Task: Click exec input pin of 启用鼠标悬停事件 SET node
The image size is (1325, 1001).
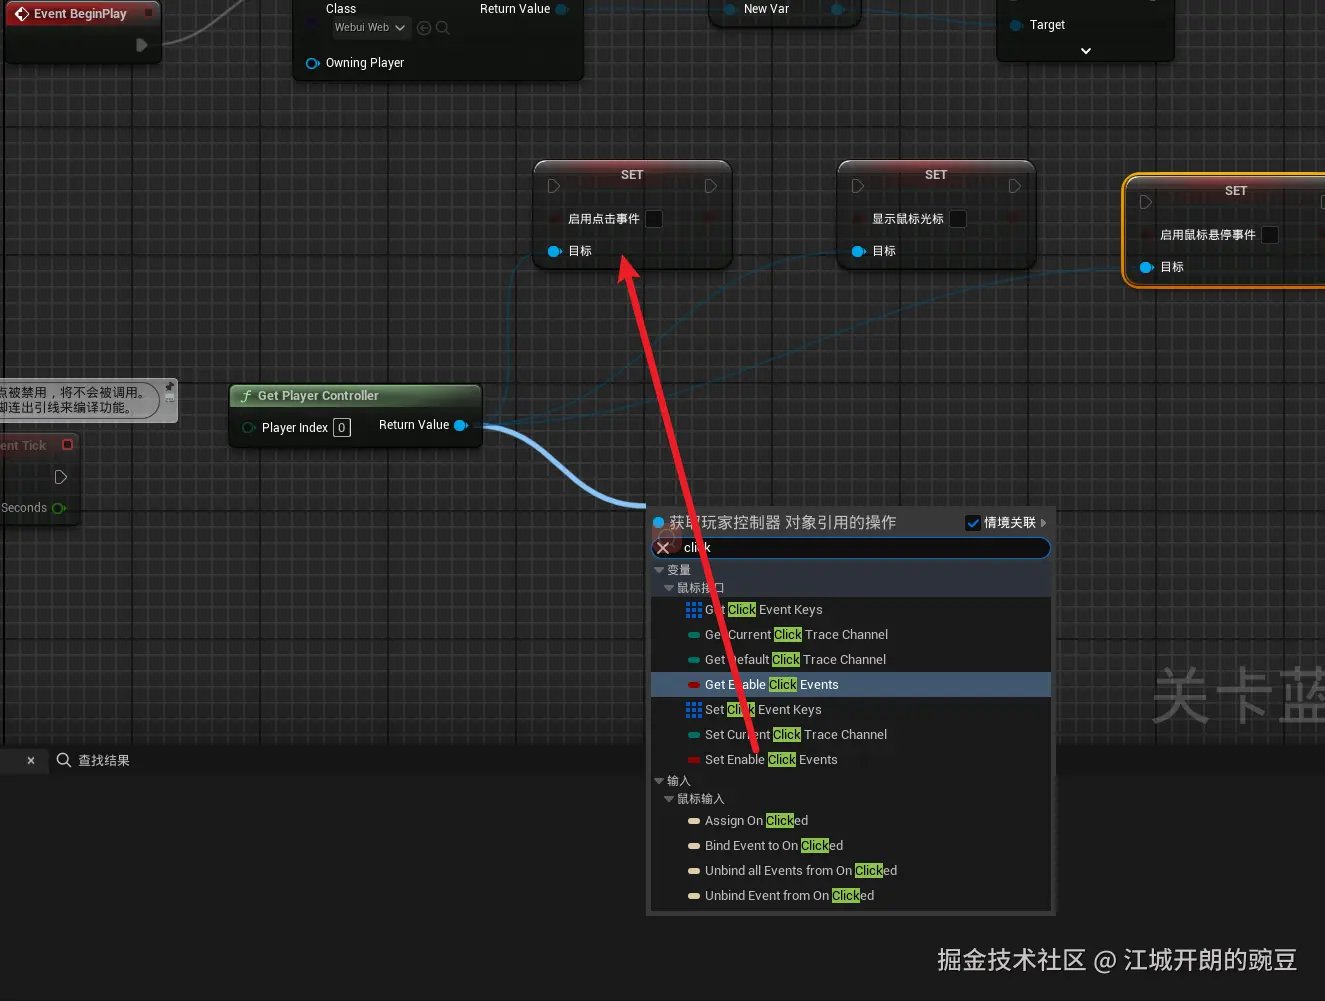Action: [1146, 202]
